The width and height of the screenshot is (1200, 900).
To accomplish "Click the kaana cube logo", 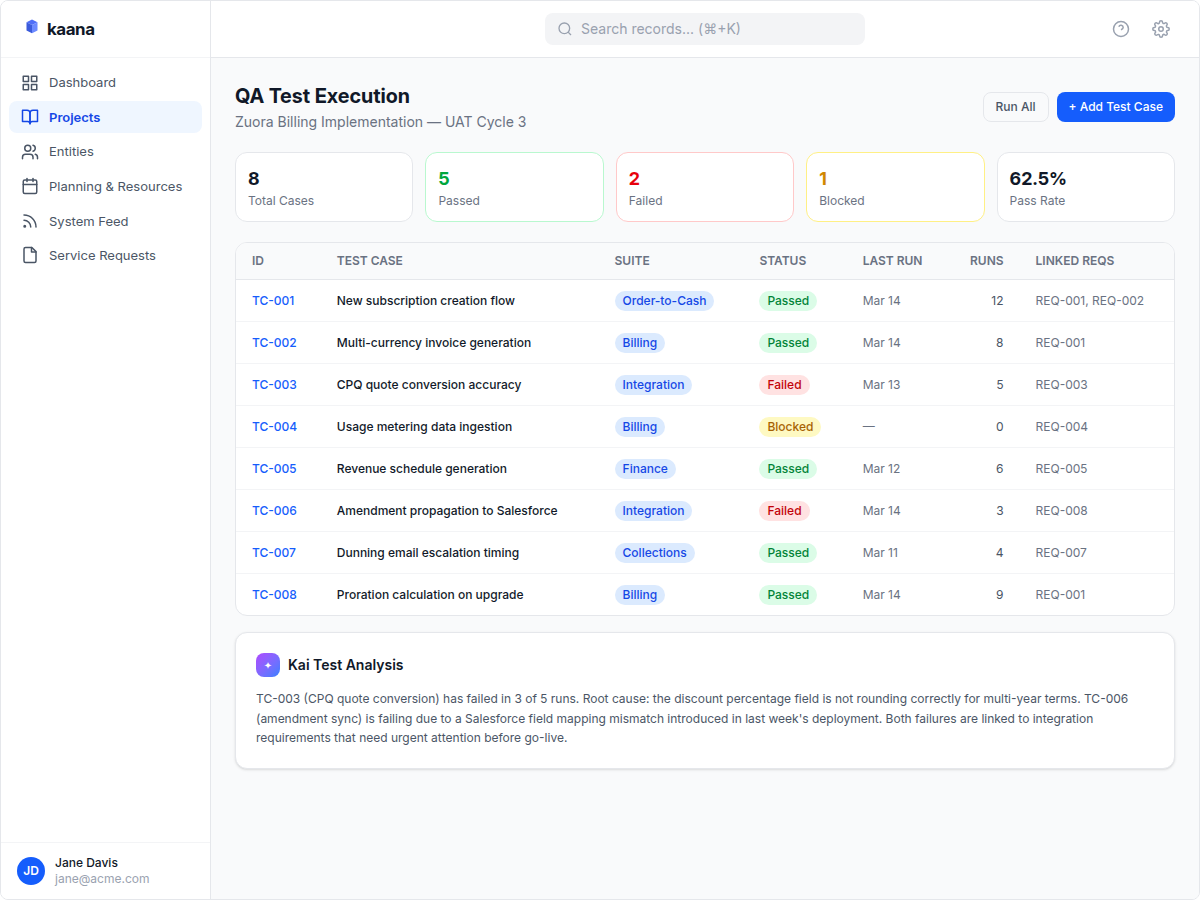I will [x=33, y=28].
